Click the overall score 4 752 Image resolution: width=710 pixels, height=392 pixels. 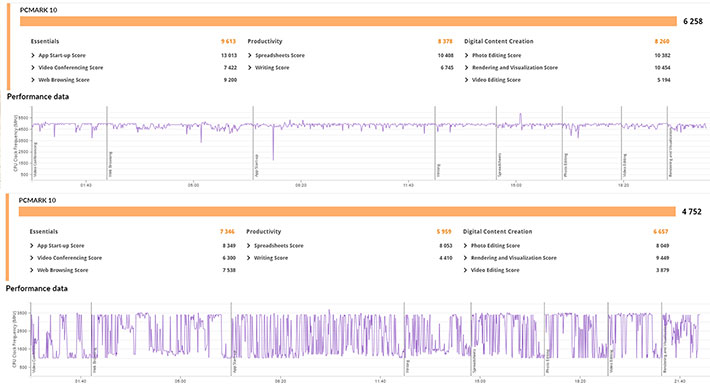pos(691,211)
